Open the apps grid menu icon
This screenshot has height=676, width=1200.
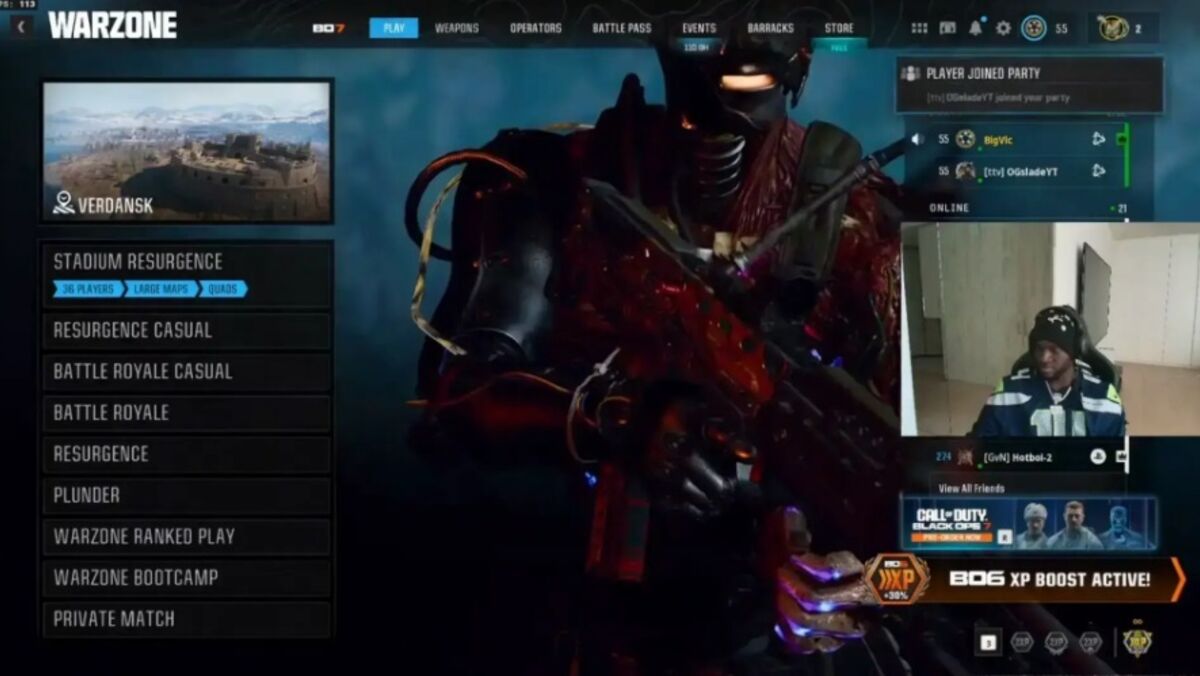coord(919,28)
